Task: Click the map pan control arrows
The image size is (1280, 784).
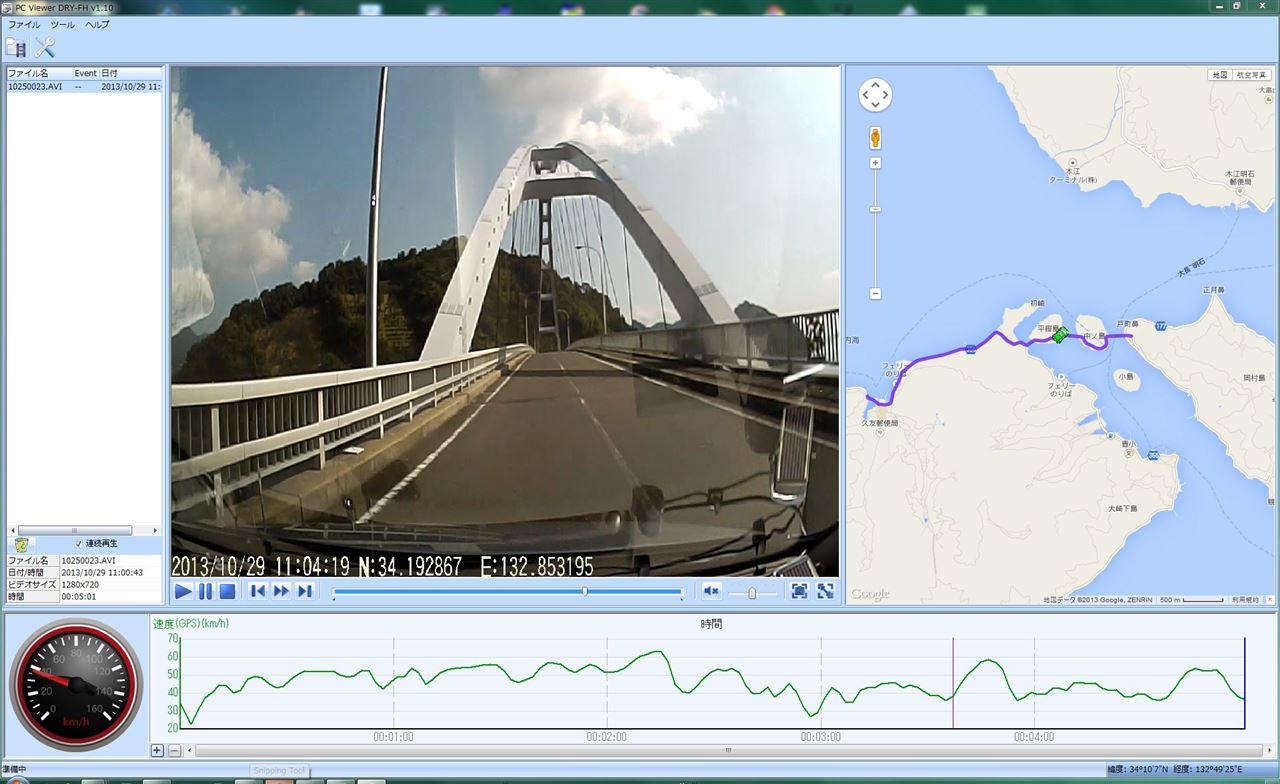Action: (875, 95)
